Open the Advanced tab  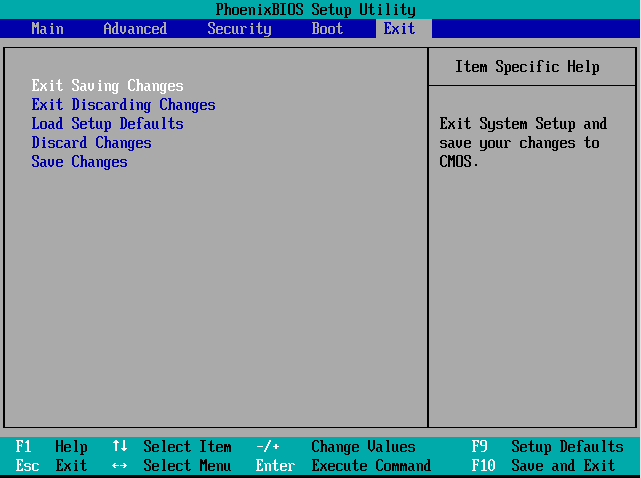pyautogui.click(x=135, y=28)
